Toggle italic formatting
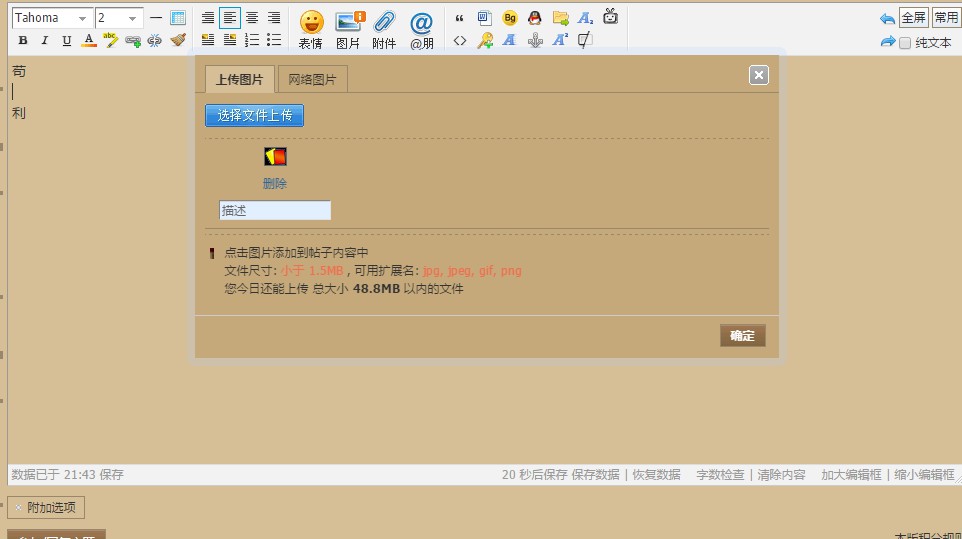This screenshot has width=962, height=539. coord(44,40)
